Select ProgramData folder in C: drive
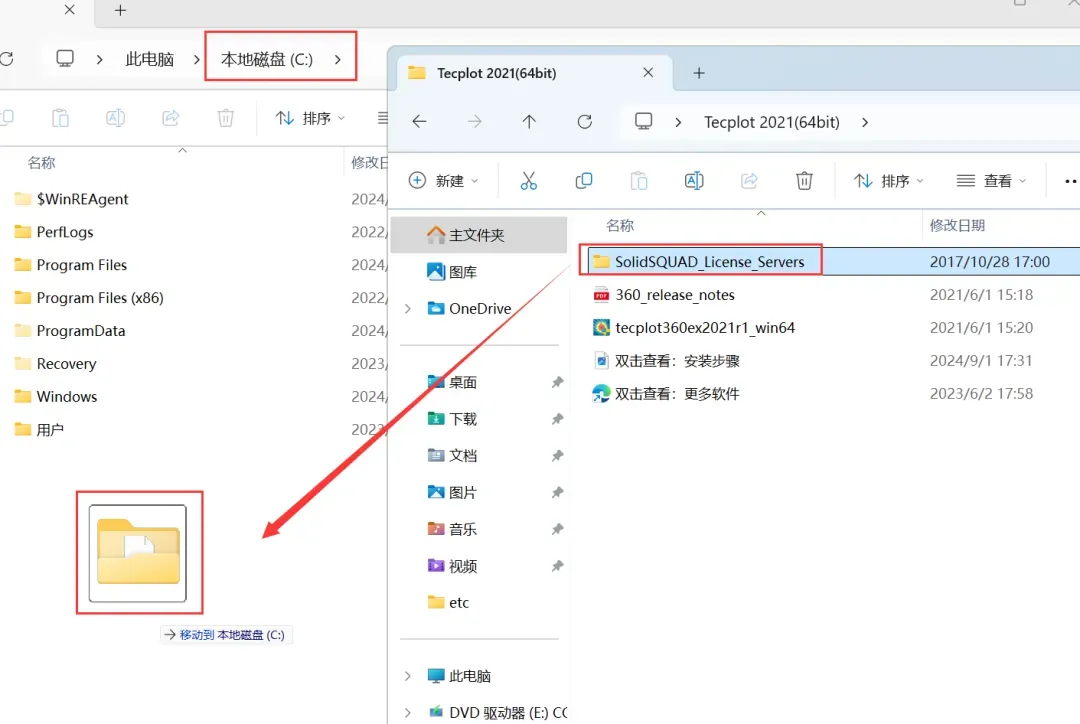Viewport: 1080px width, 724px height. pyautogui.click(x=70, y=331)
